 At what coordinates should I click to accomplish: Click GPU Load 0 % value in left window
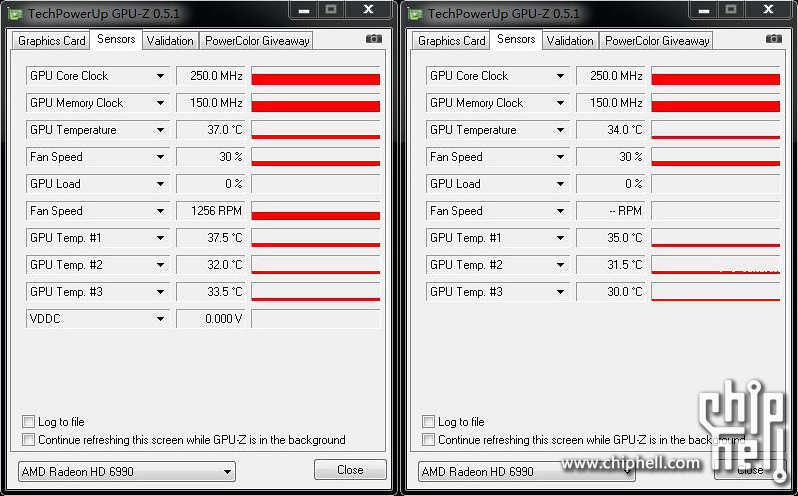(211, 184)
